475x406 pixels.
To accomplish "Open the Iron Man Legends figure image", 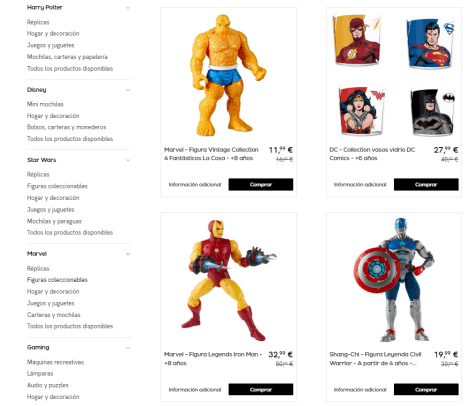I will 228,280.
